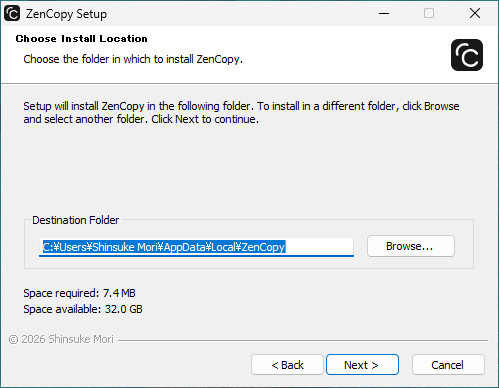
Task: Click the "Destination Folder" group label
Action: click(75, 220)
